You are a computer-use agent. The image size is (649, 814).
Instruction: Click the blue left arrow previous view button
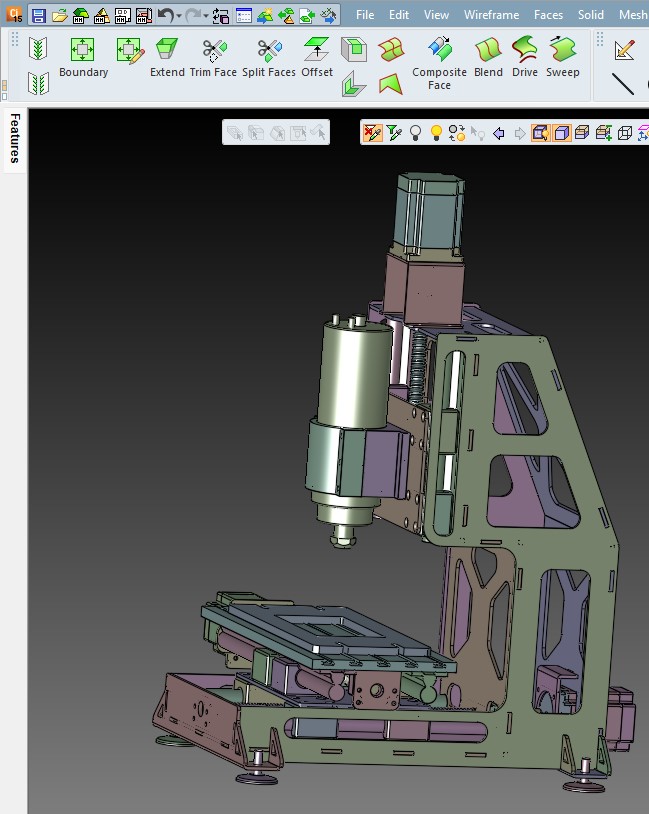coord(499,133)
